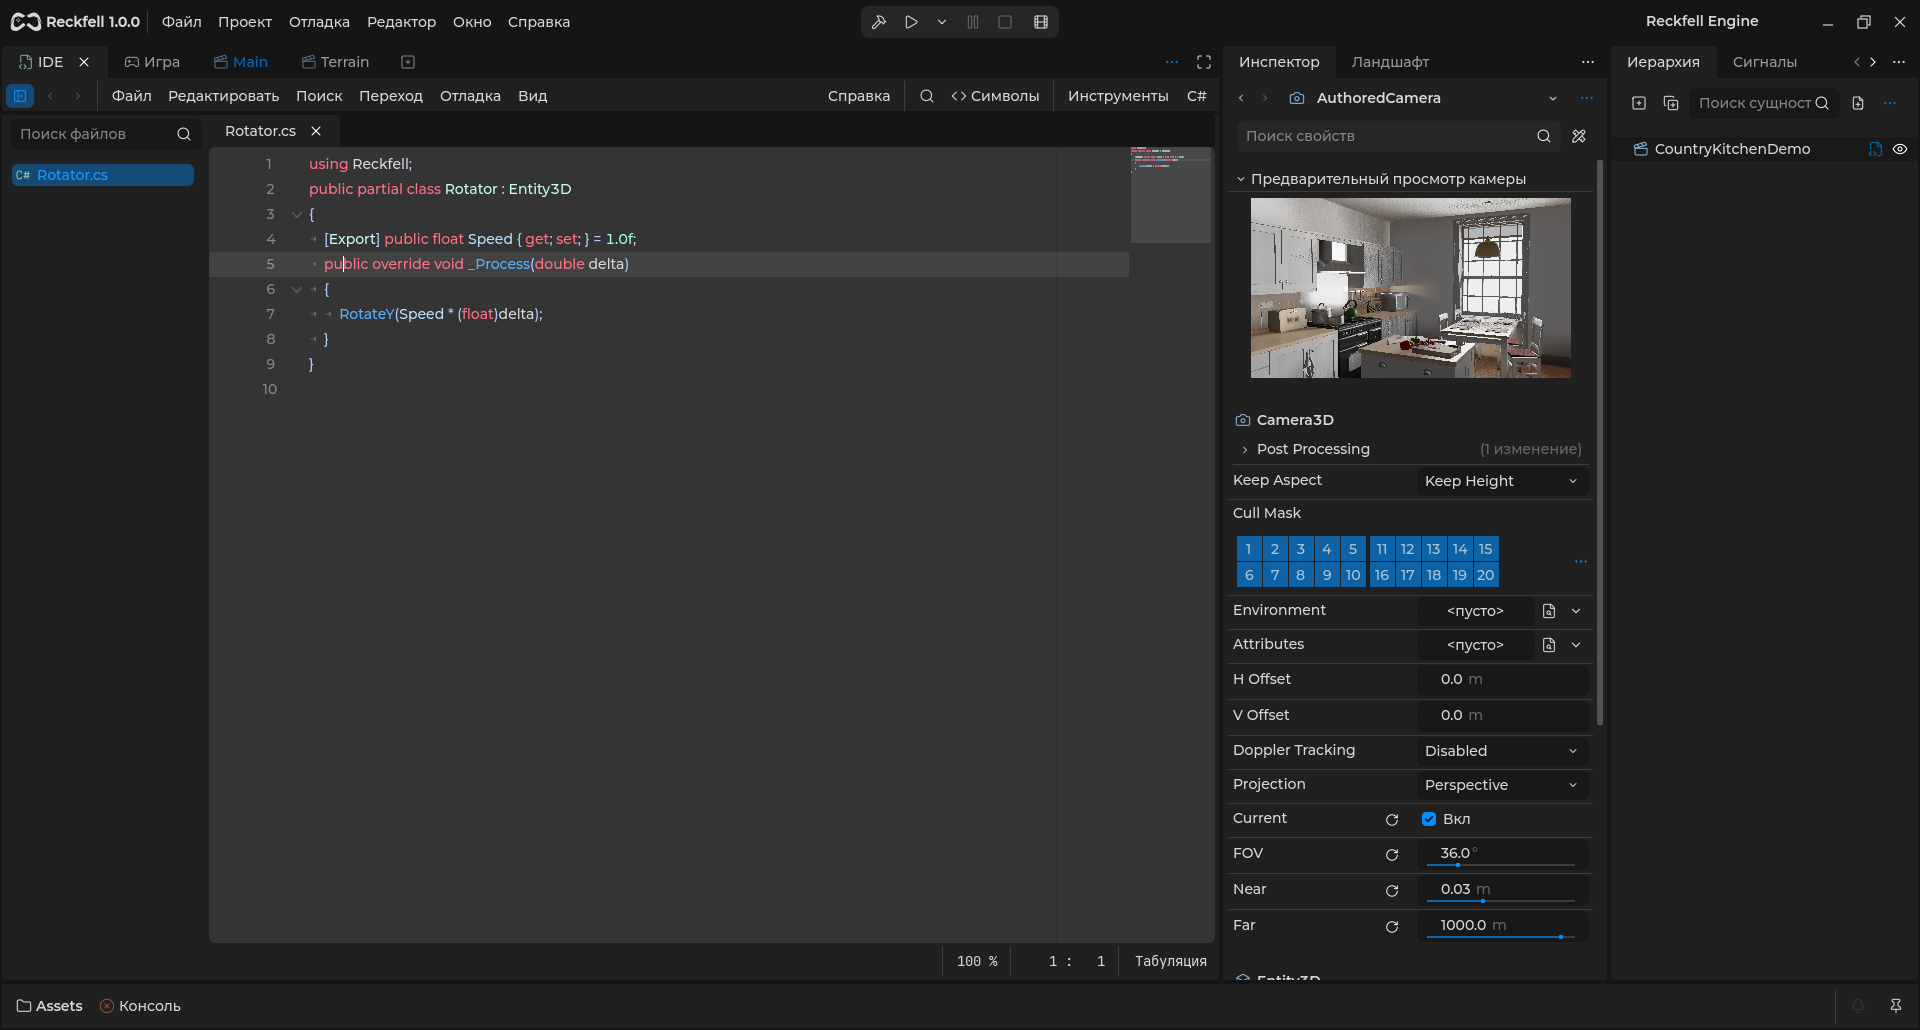Screen dimensions: 1920x1030
Task: Open the movie maker film icon
Action: (1041, 22)
